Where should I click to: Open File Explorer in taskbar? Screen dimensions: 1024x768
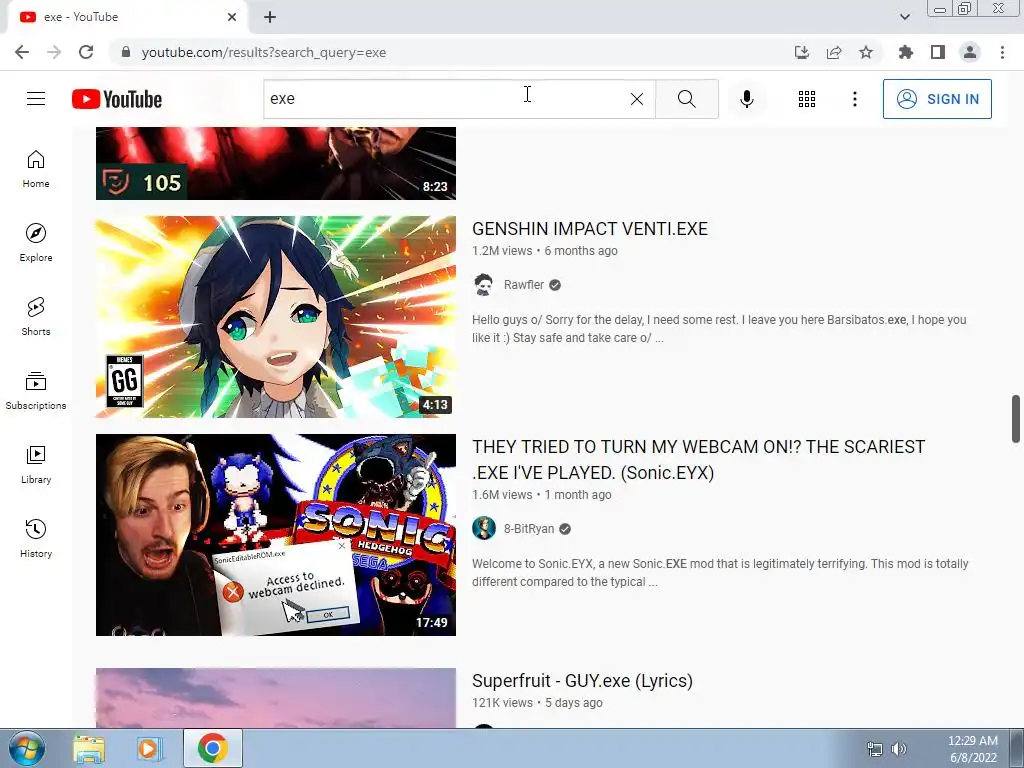[89, 748]
